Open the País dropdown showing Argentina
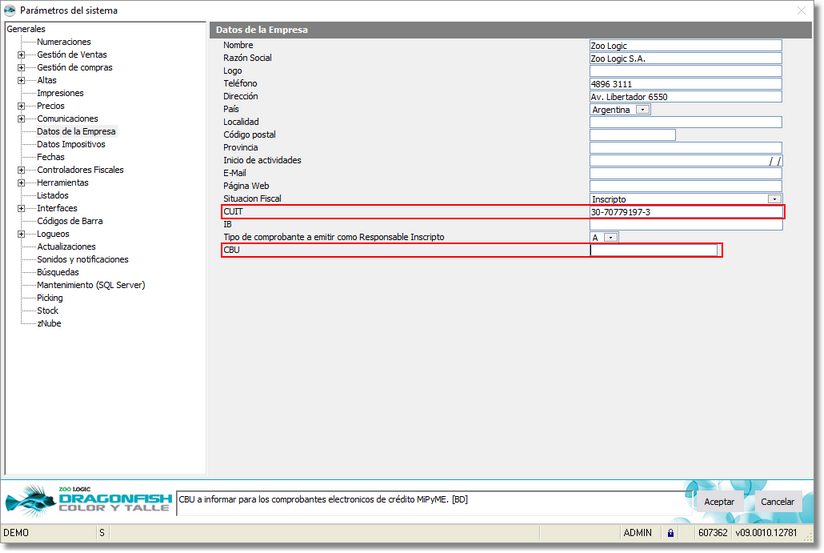Screen dimensions: 824x553 [643, 110]
